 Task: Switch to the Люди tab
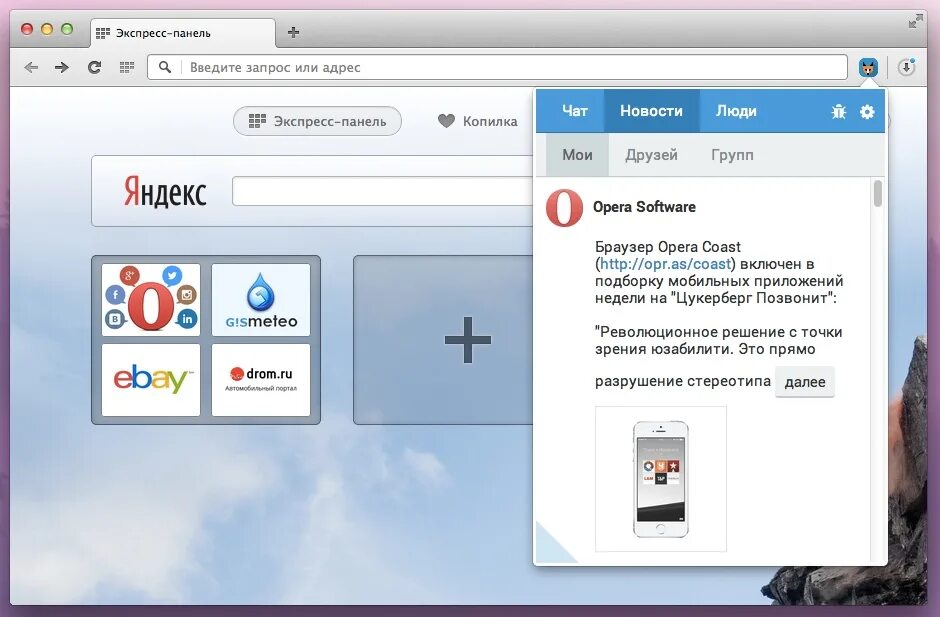[x=736, y=111]
